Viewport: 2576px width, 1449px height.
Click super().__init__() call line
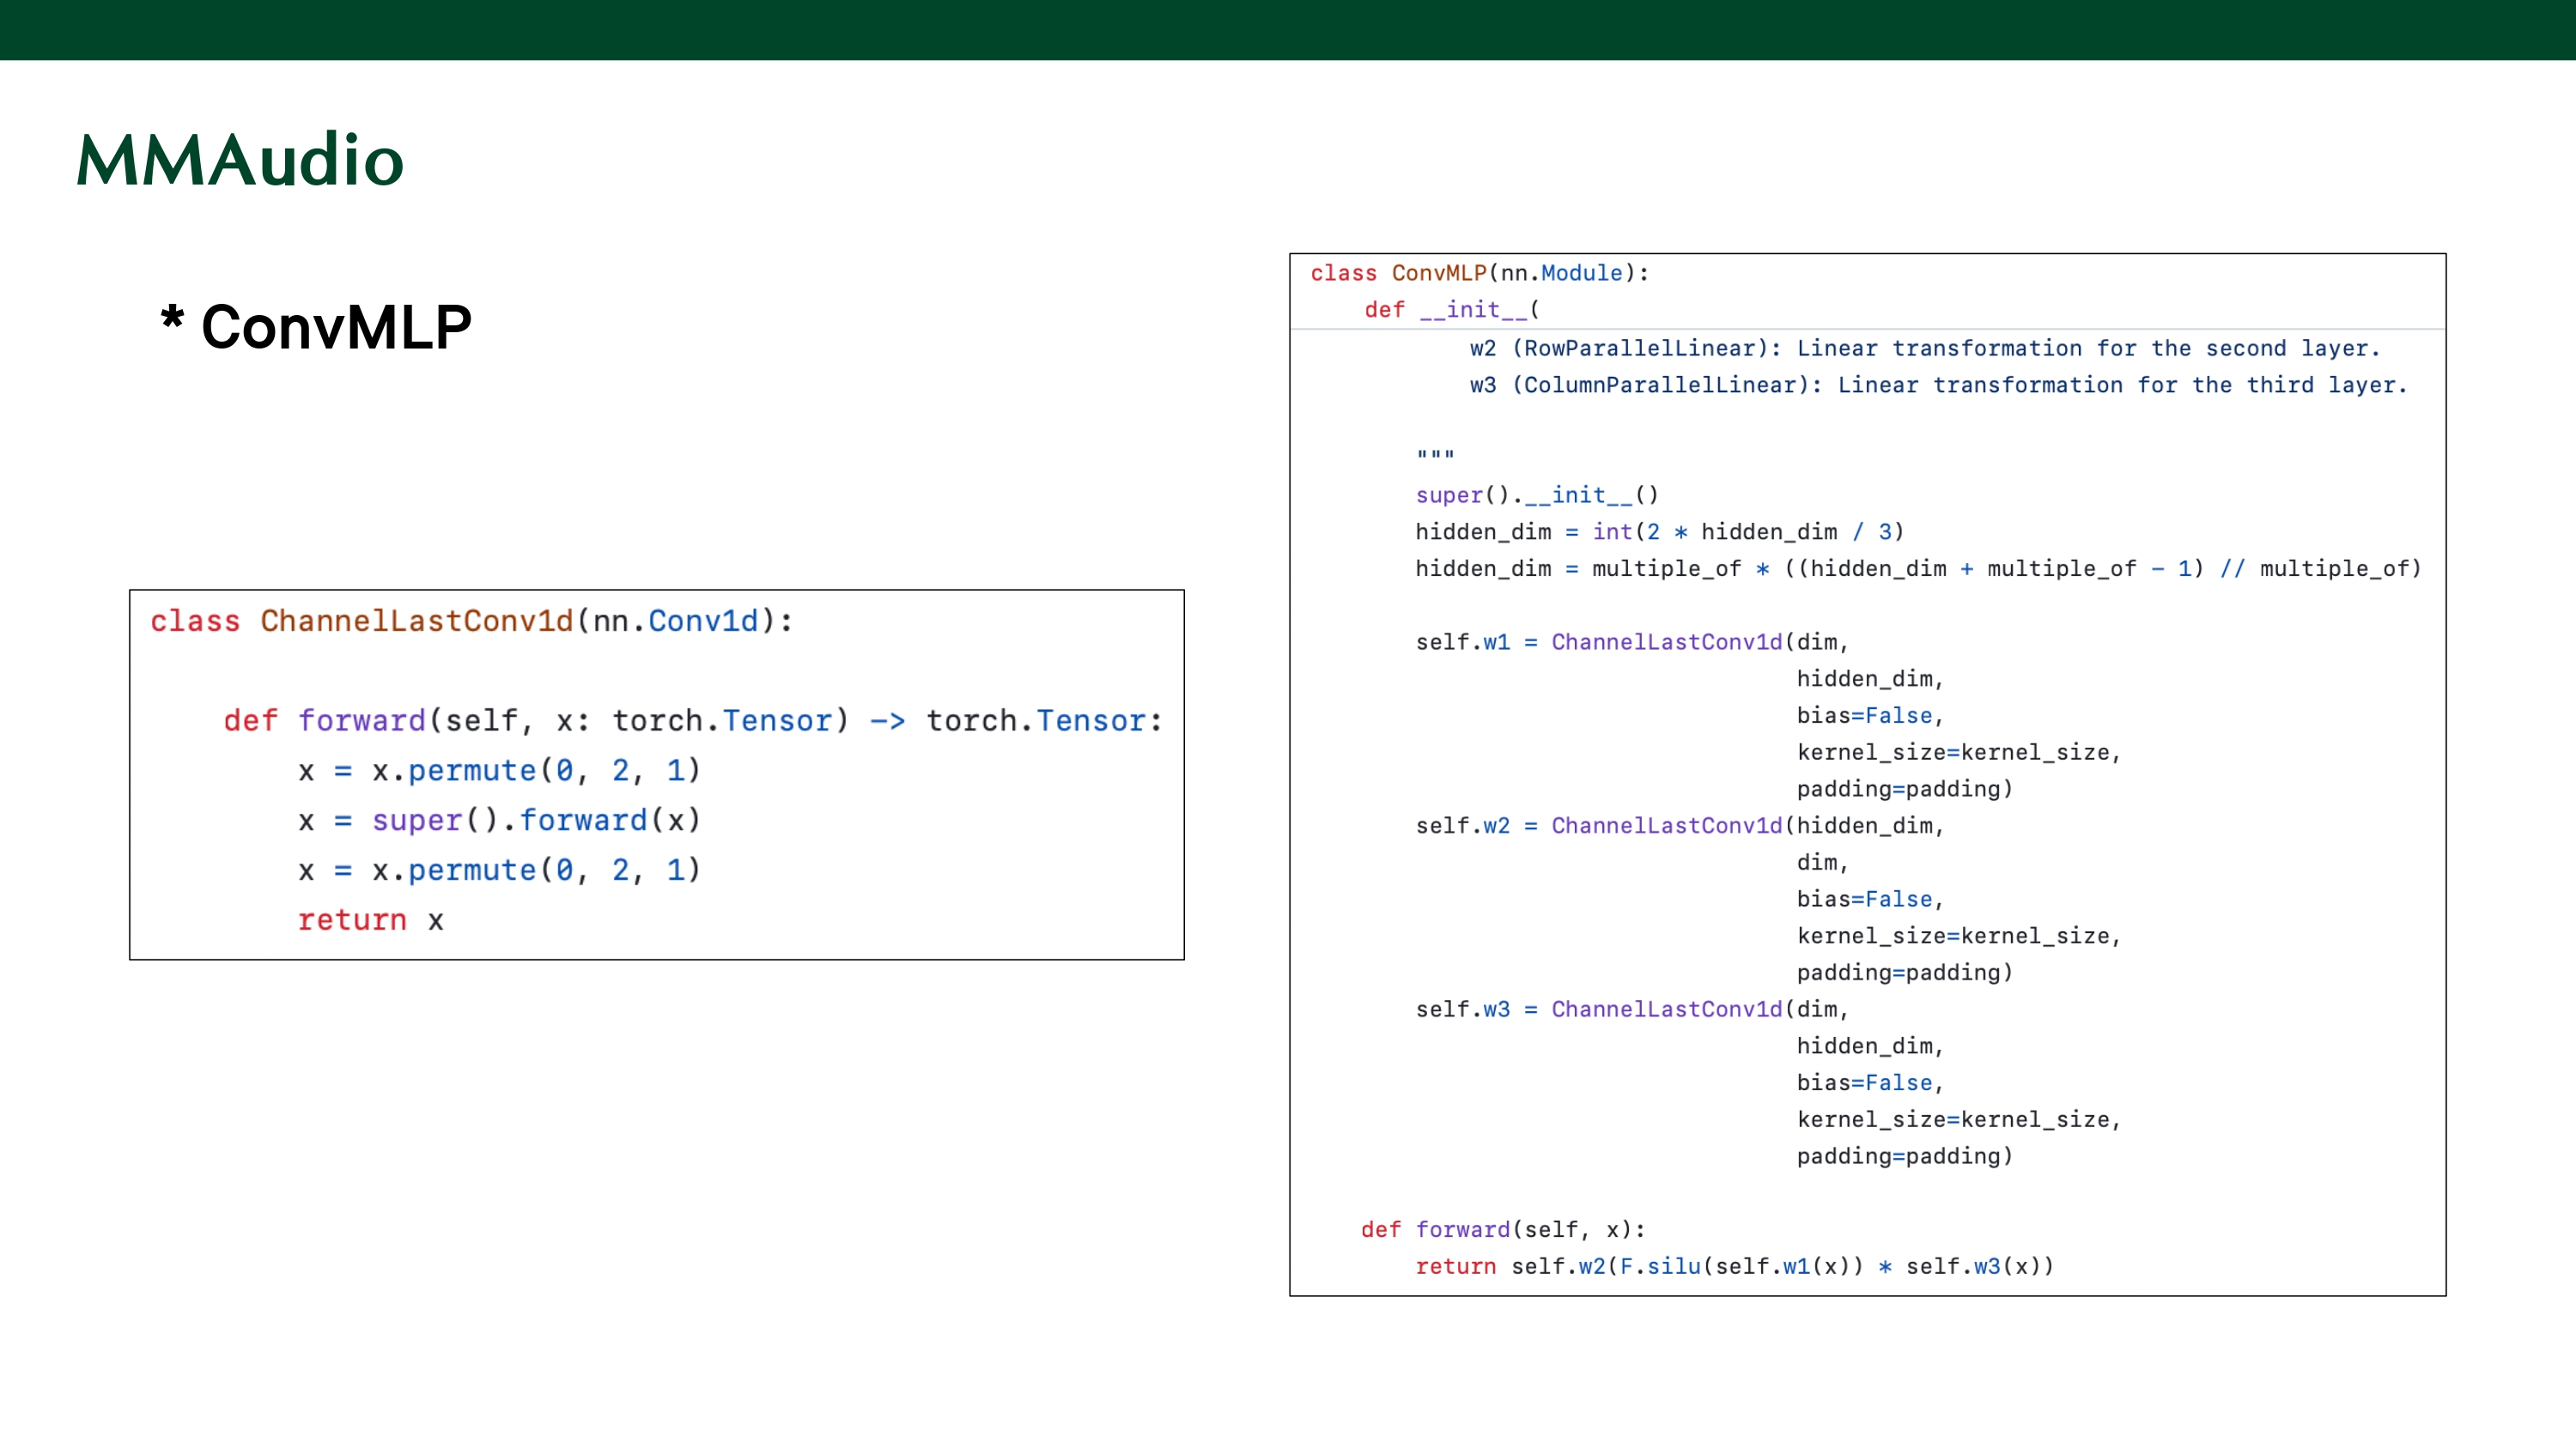click(1536, 495)
